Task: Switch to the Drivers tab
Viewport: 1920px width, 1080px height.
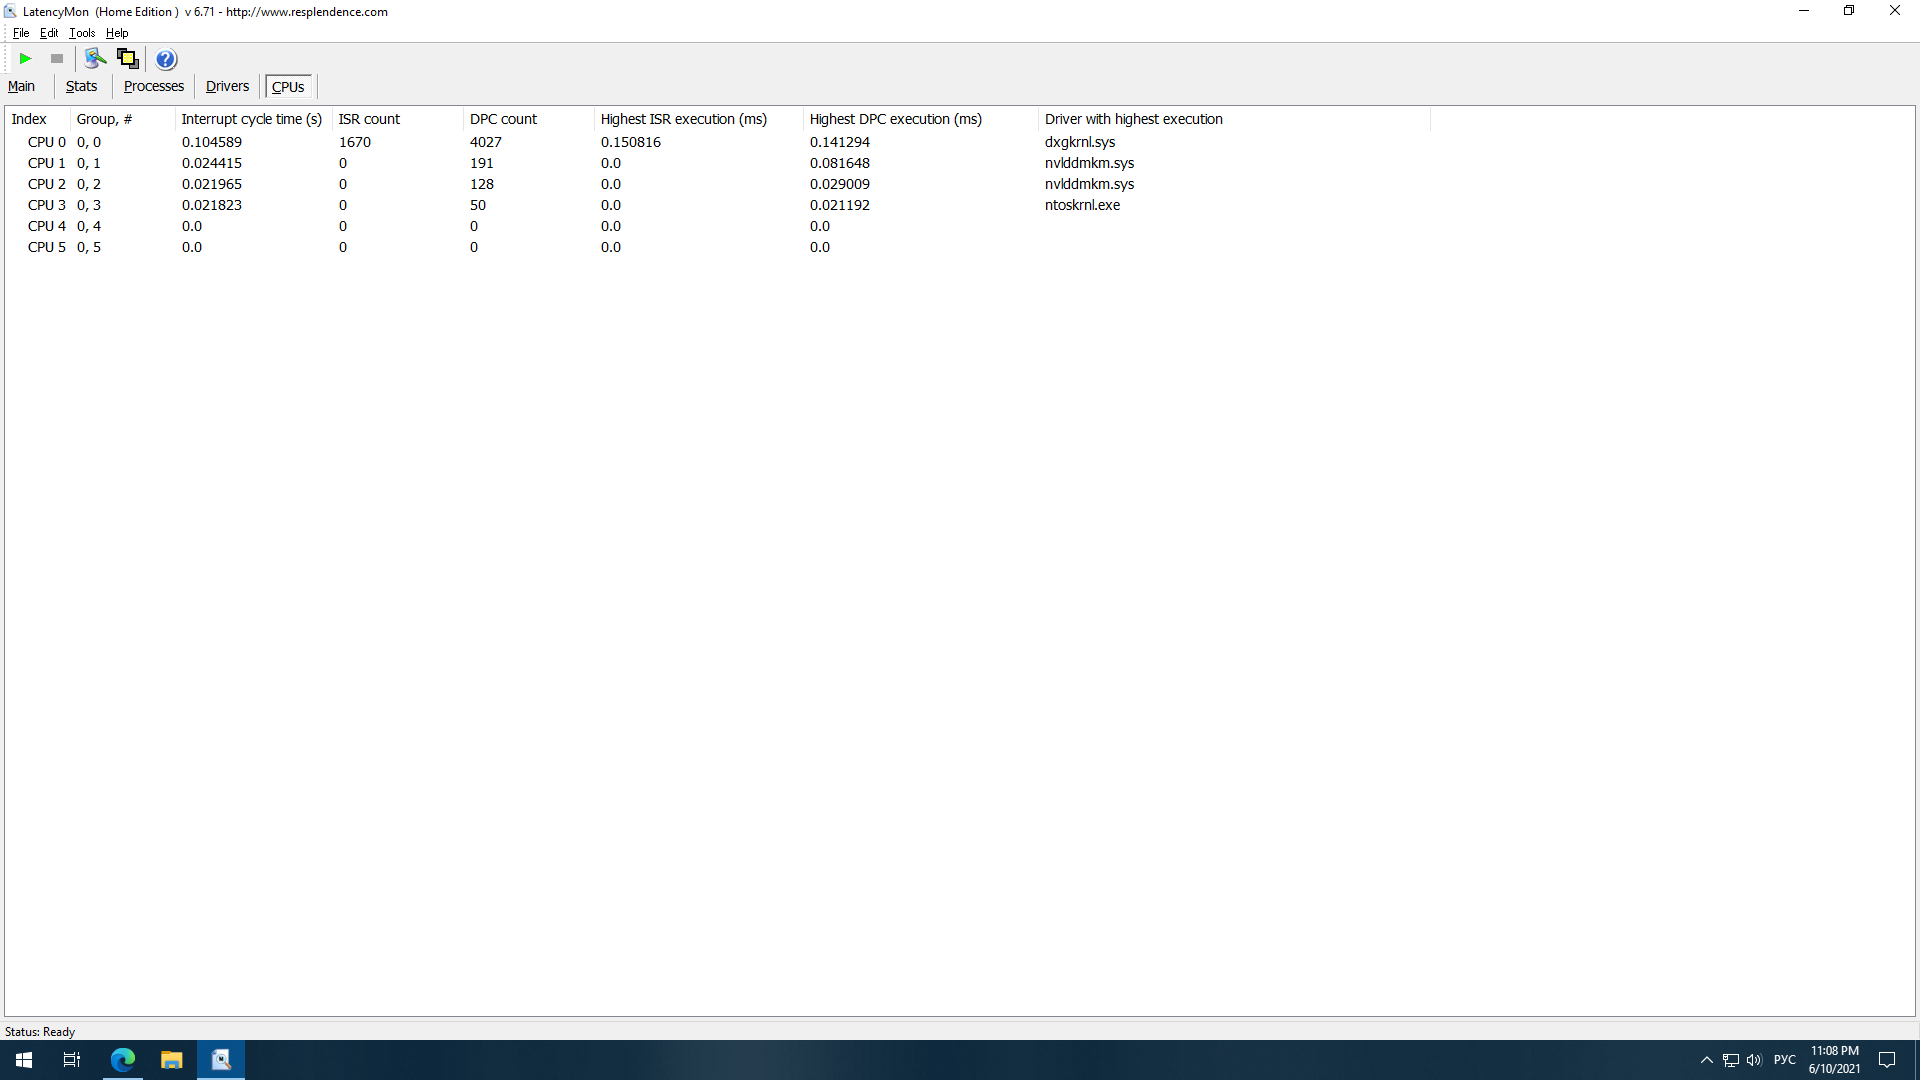Action: [227, 87]
